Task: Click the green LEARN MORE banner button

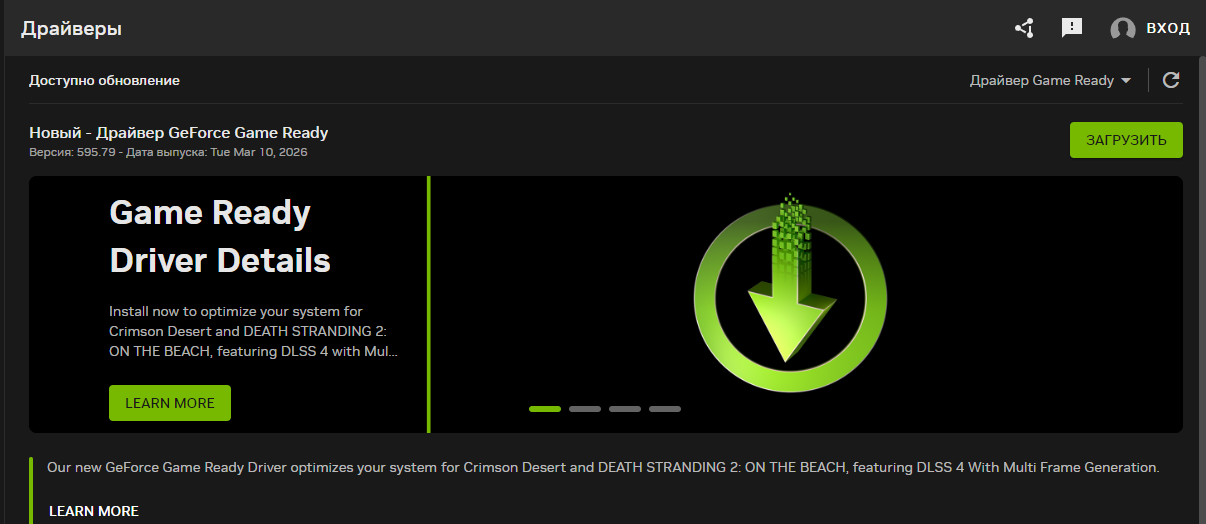Action: (170, 403)
